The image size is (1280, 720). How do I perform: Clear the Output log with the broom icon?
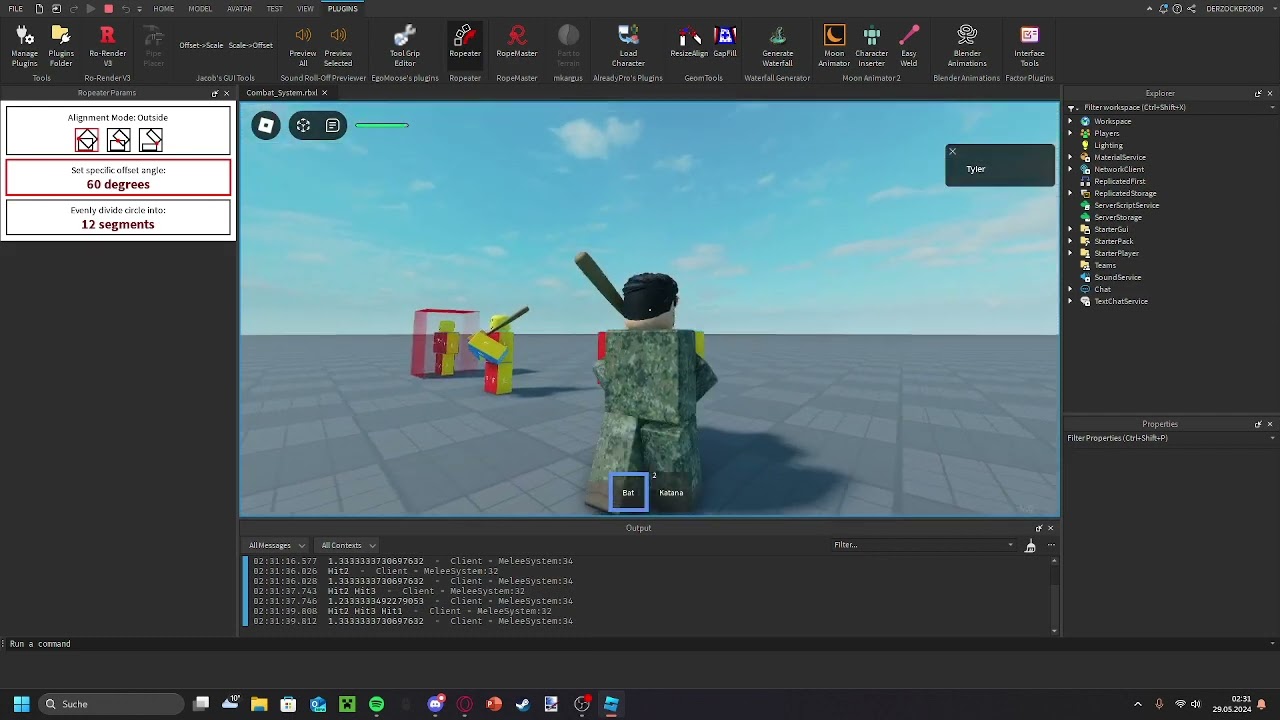(x=1030, y=545)
